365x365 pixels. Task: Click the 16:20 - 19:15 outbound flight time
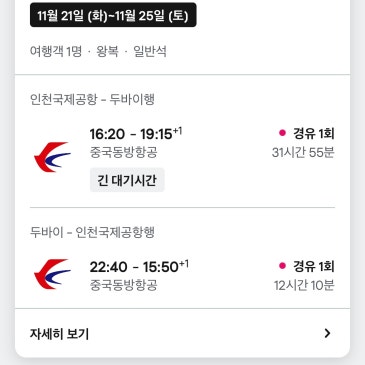[x=136, y=134]
